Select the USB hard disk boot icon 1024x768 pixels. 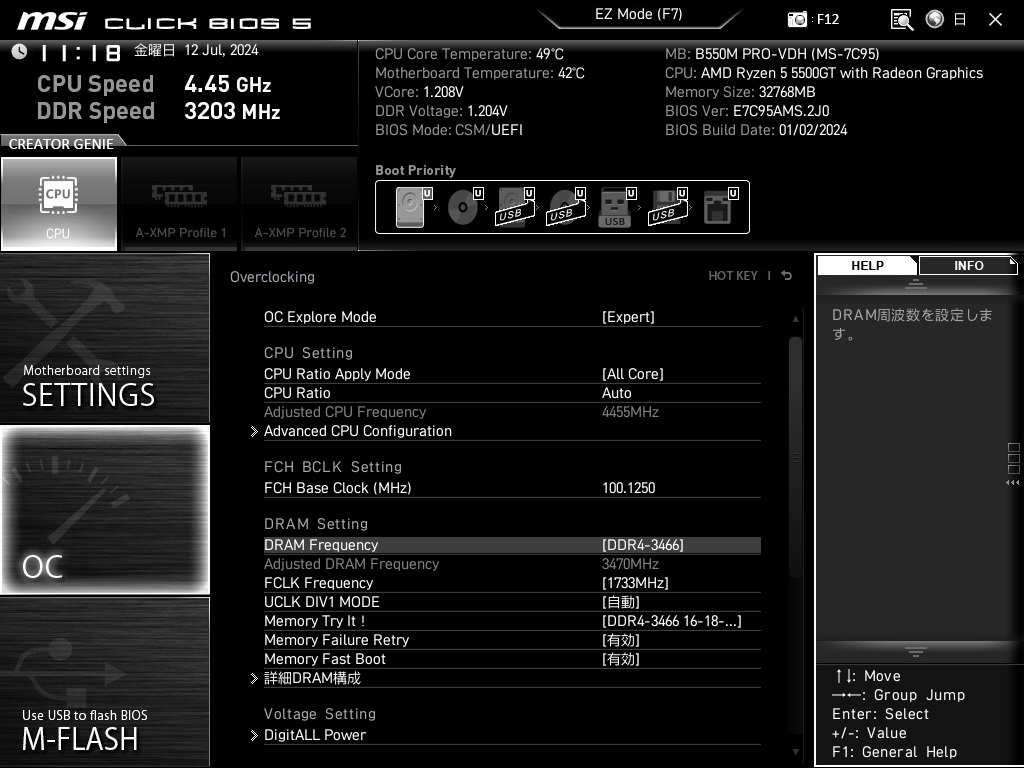tap(516, 207)
